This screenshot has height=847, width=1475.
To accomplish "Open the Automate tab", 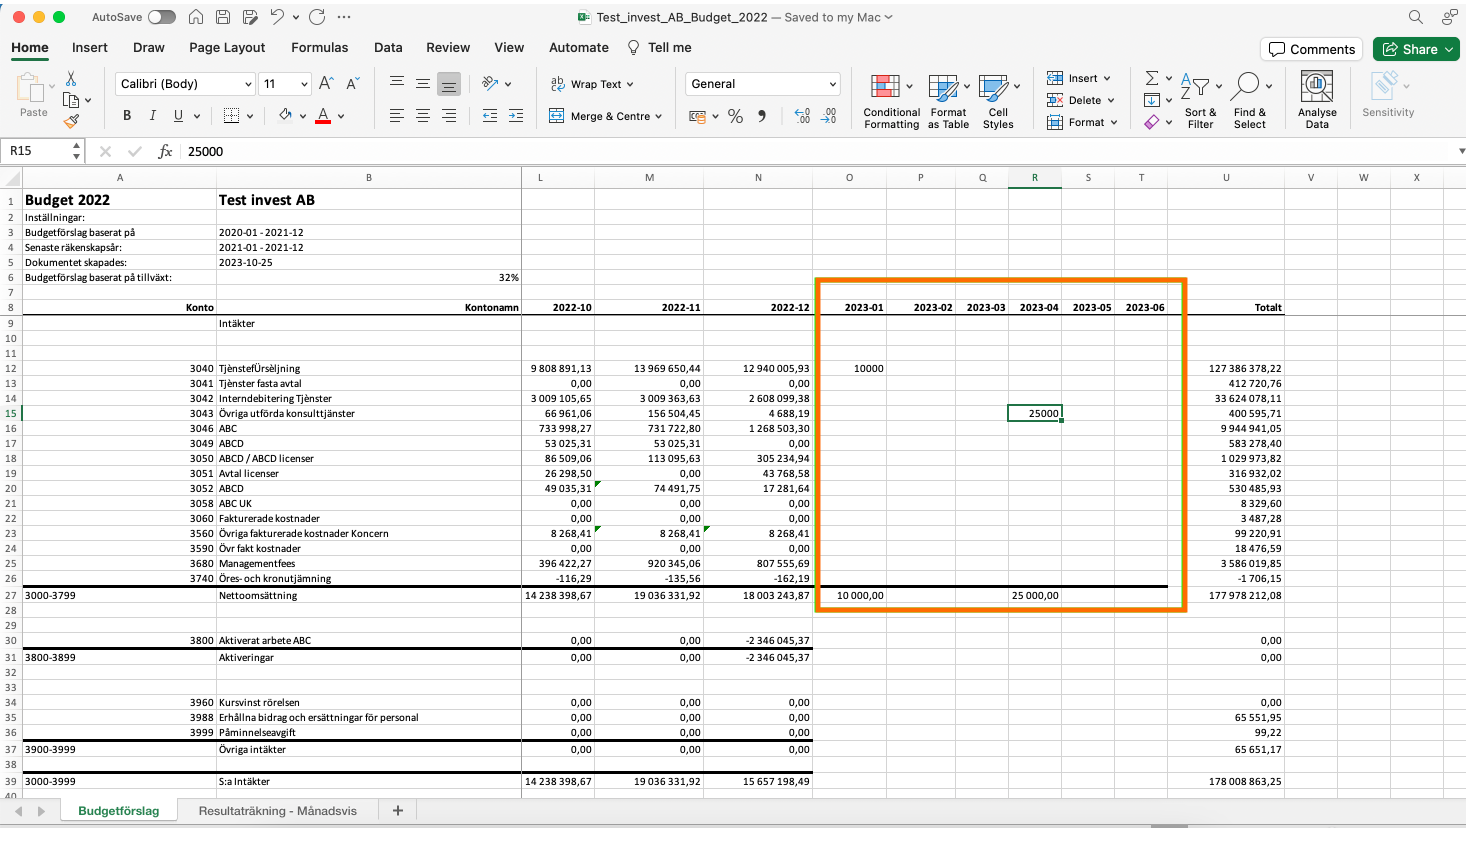I will (579, 47).
